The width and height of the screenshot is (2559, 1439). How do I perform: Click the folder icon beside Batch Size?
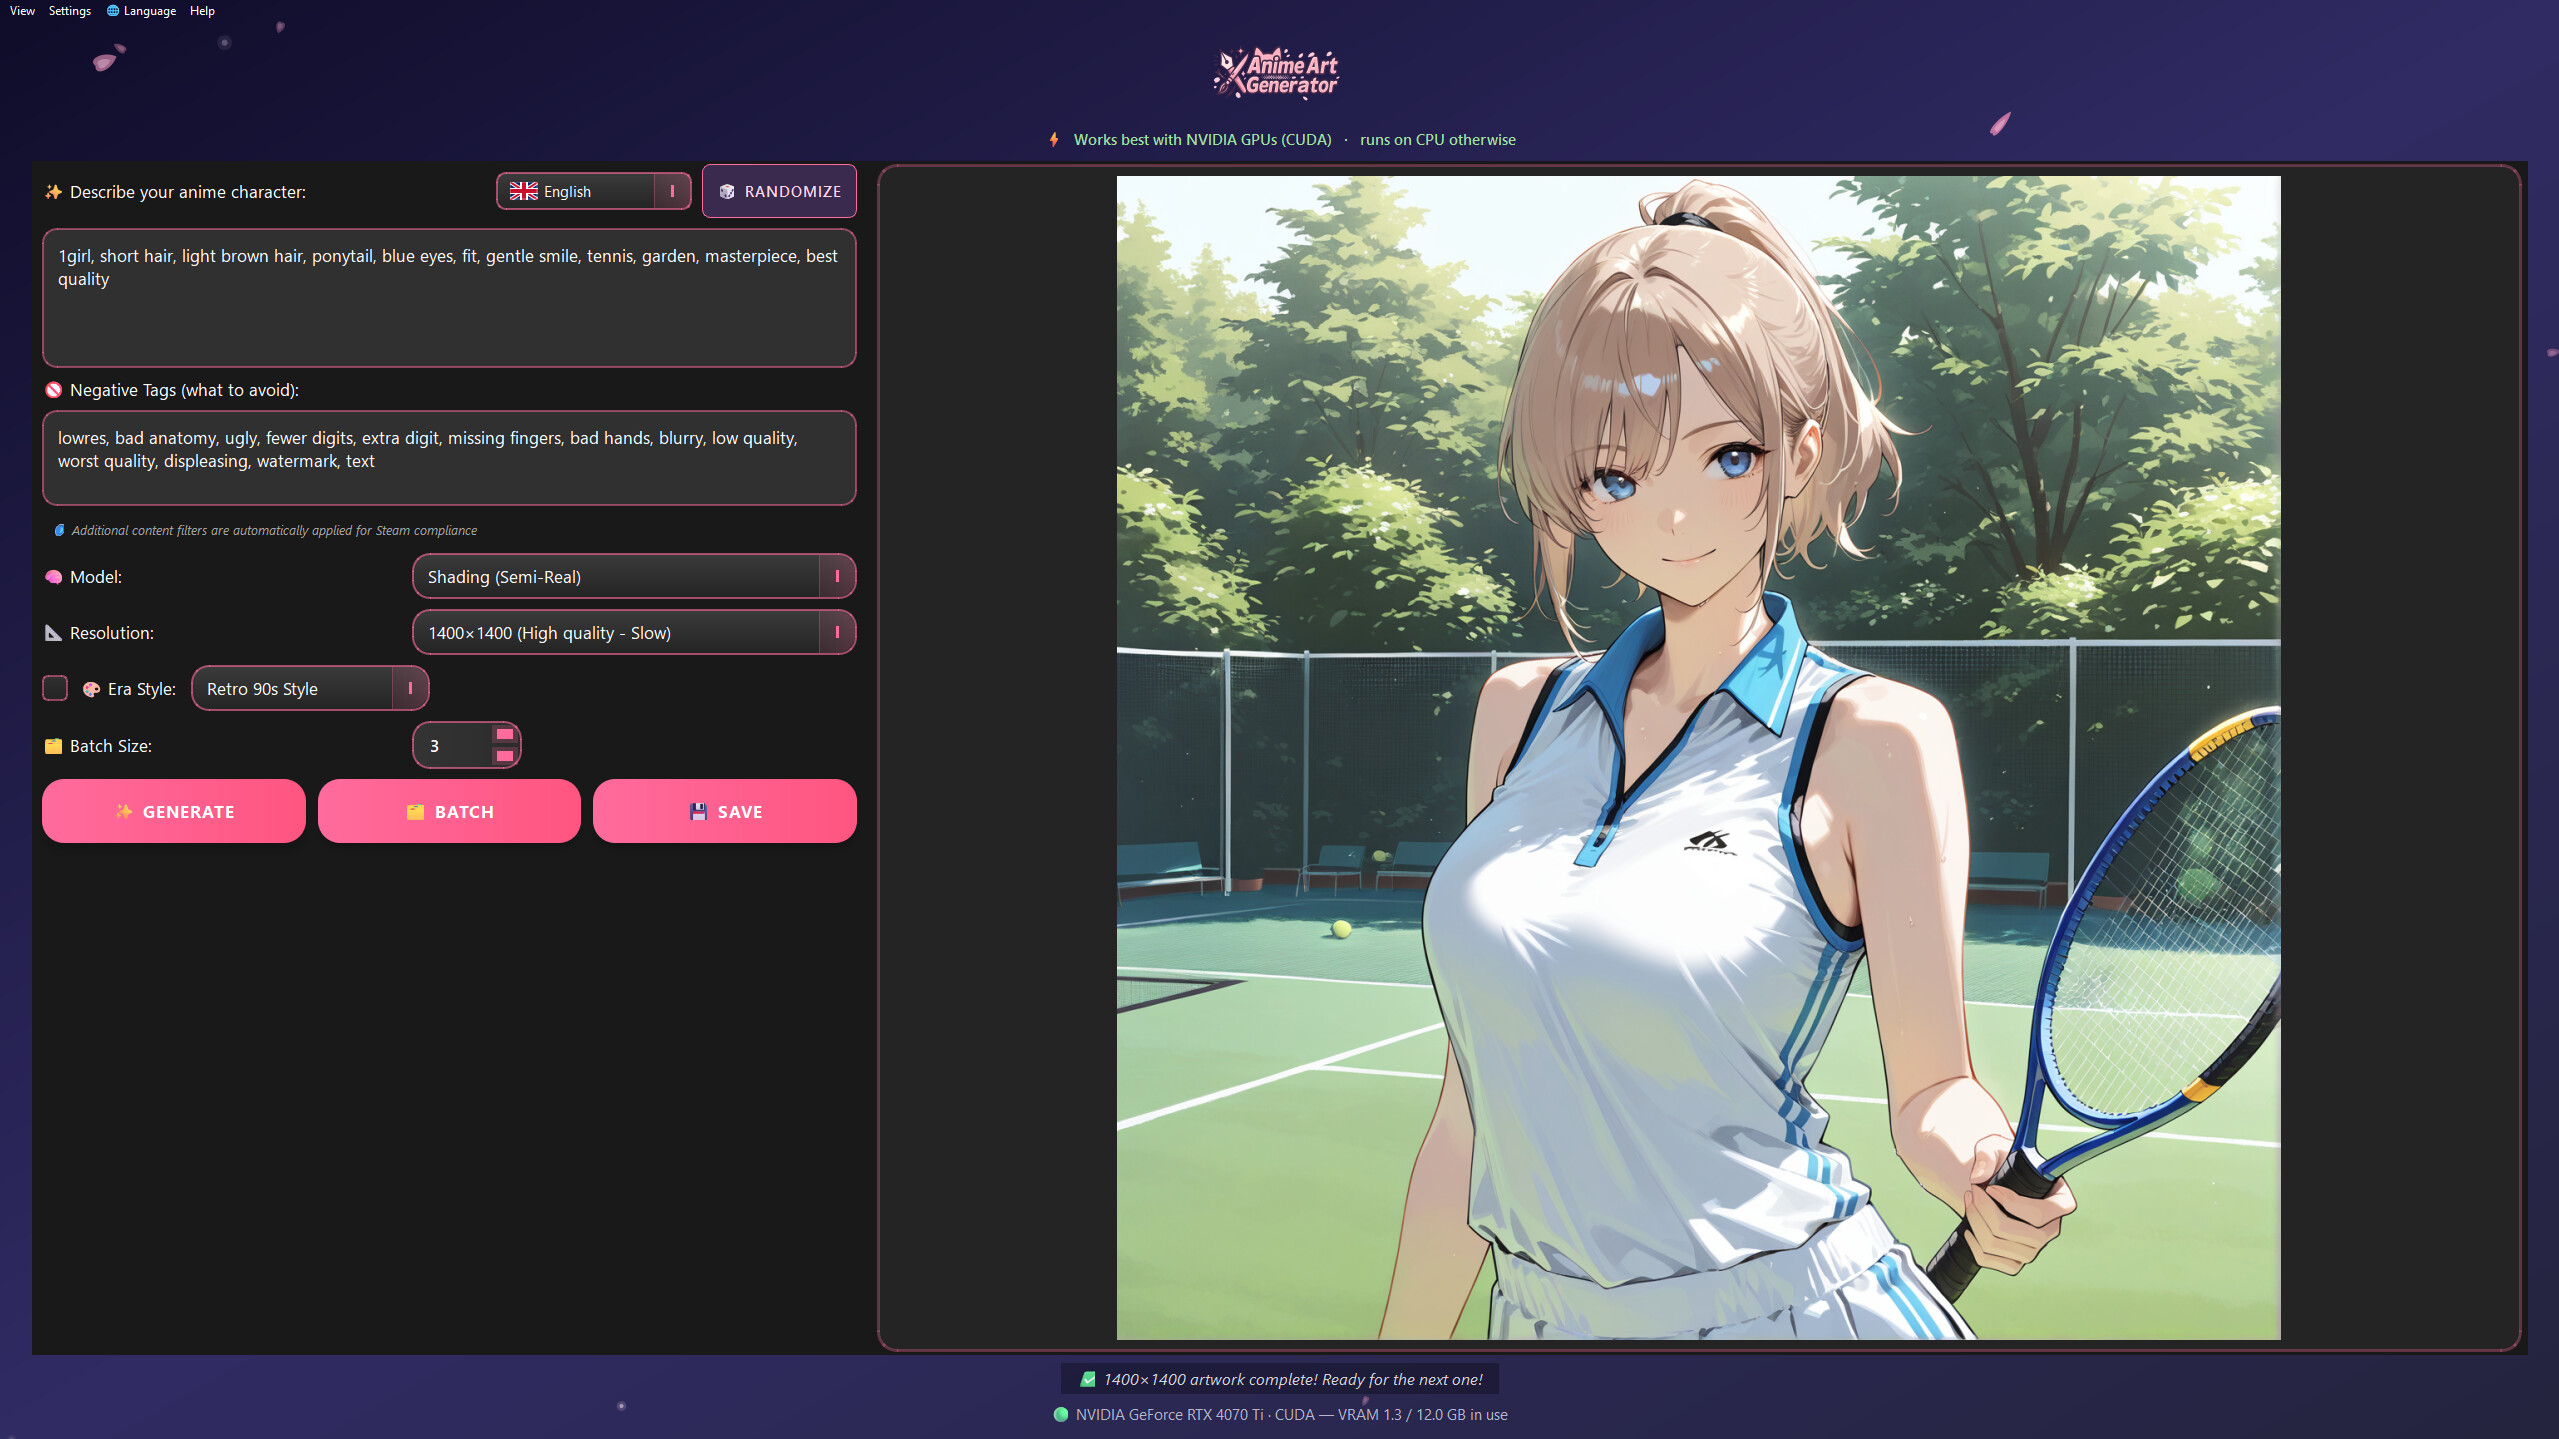(54, 746)
